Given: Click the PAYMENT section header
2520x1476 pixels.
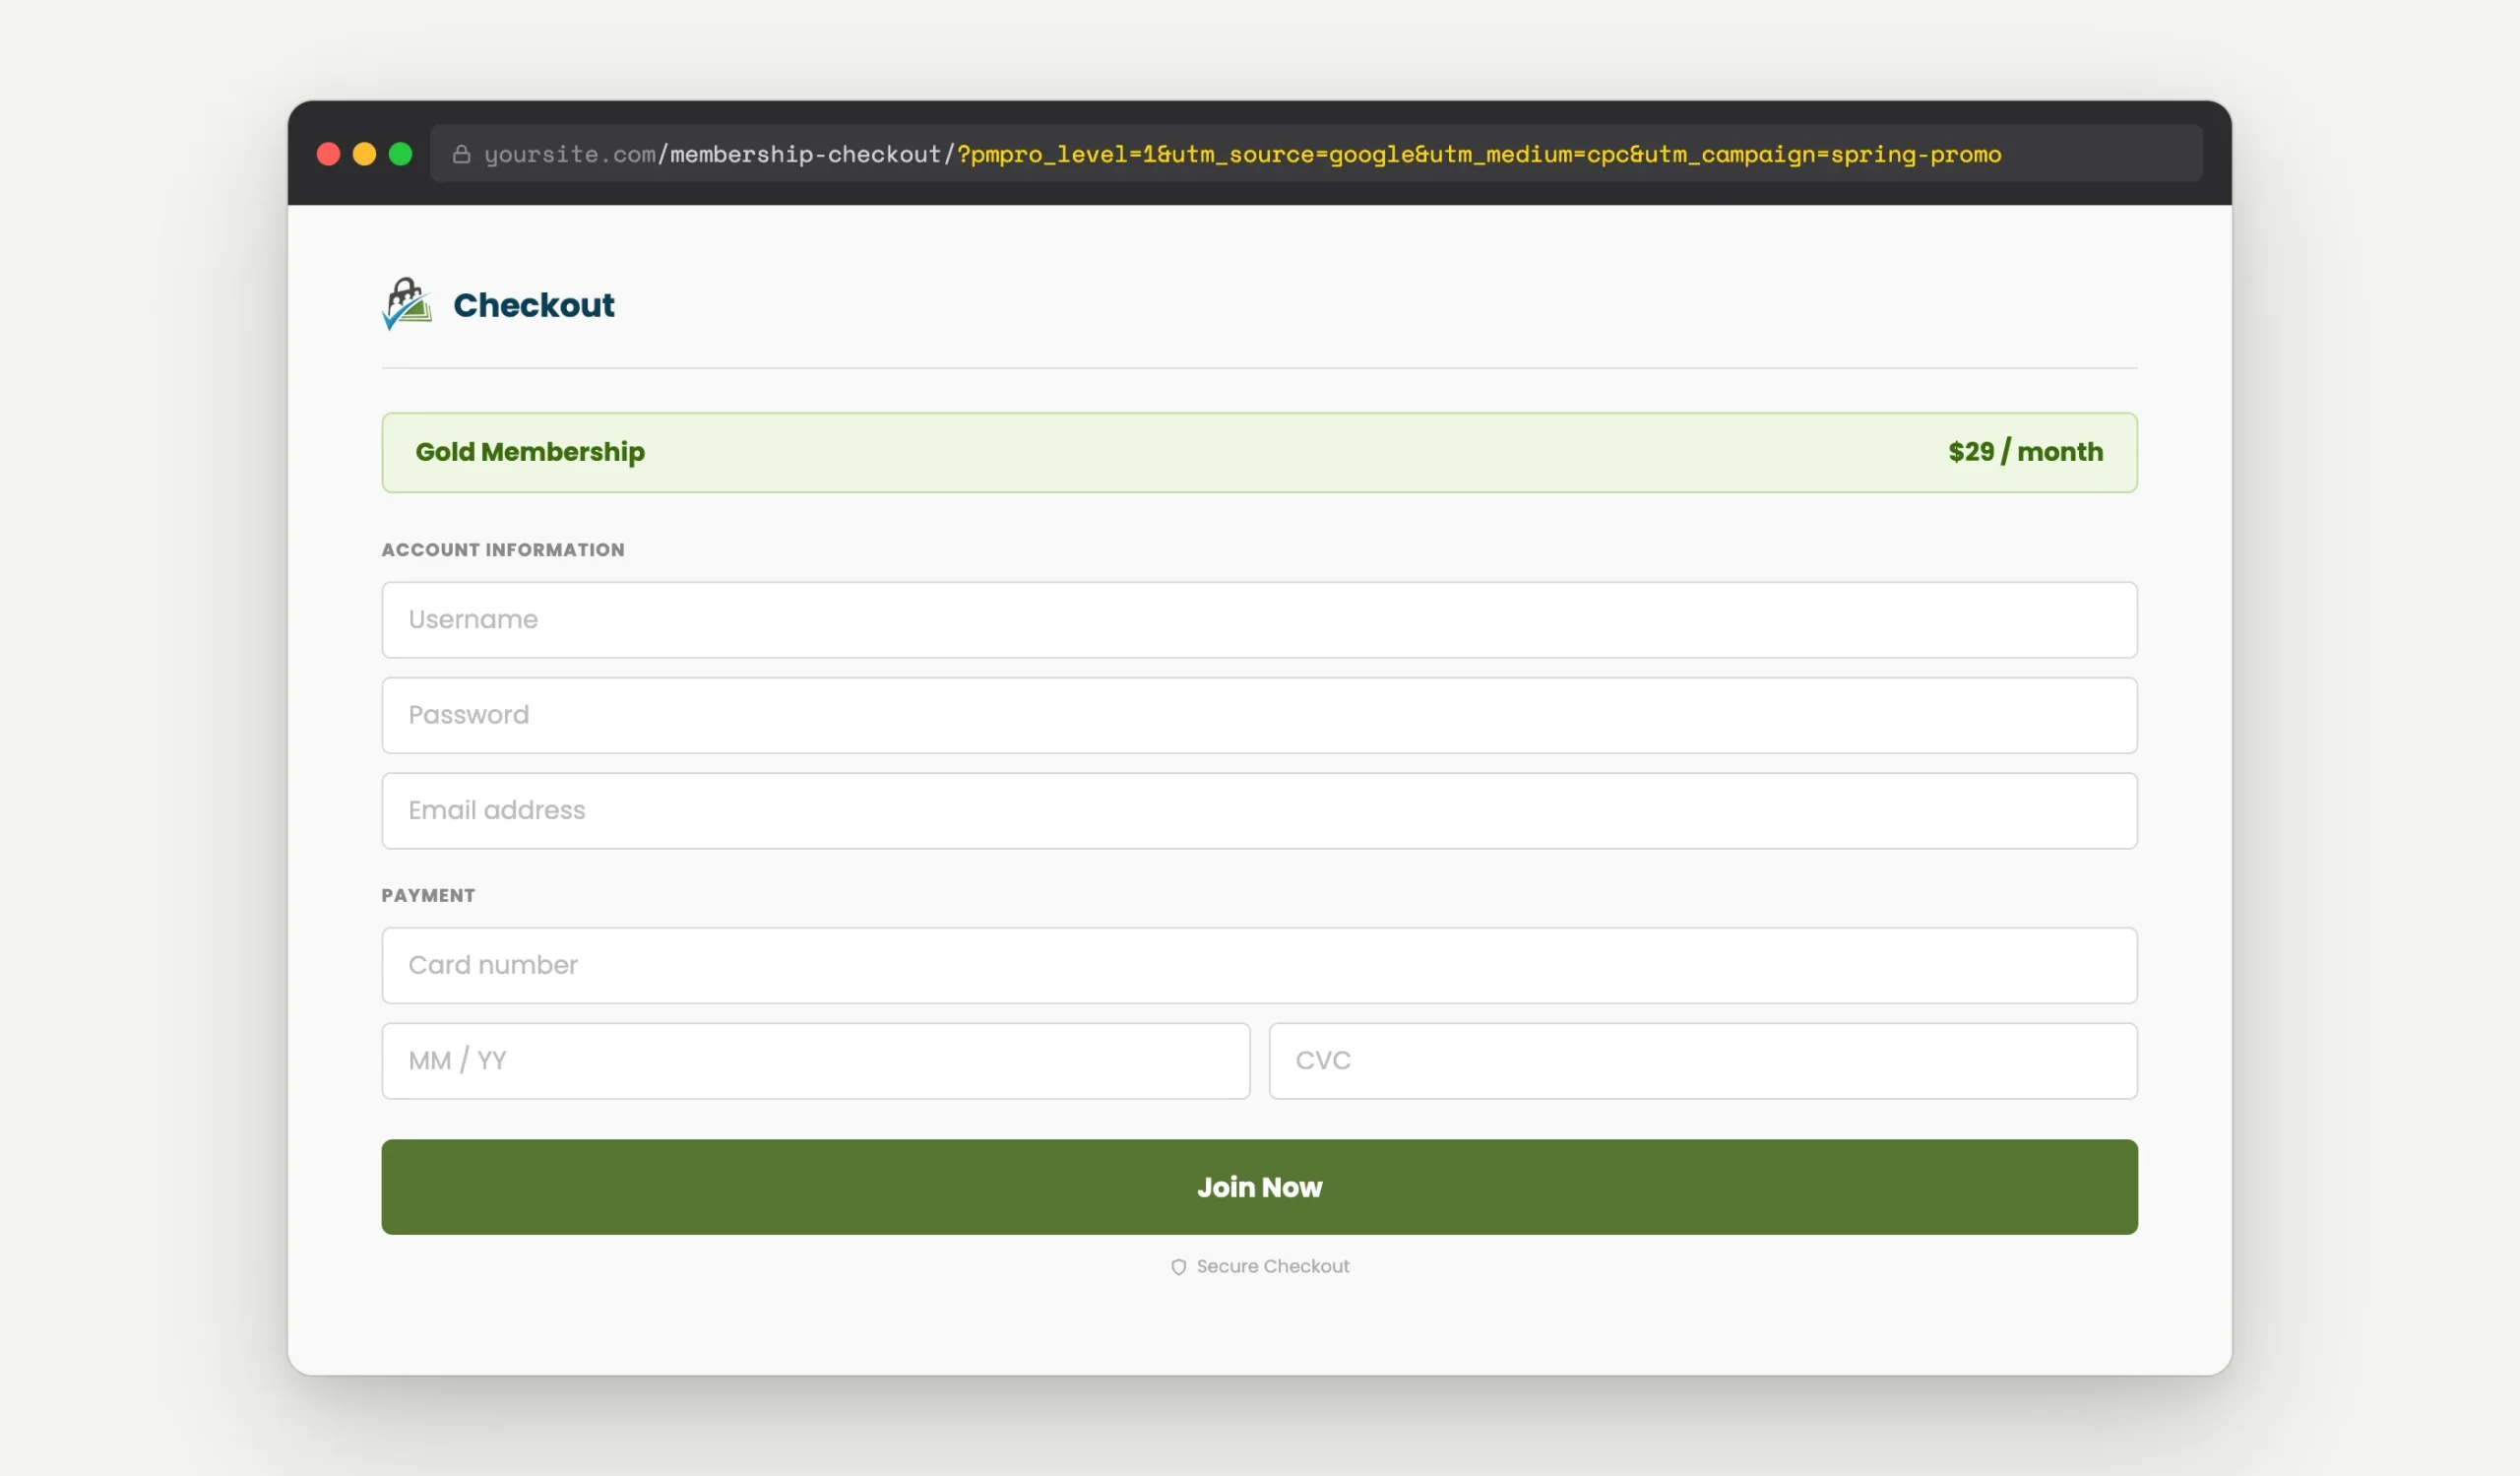Looking at the screenshot, I should point(428,895).
